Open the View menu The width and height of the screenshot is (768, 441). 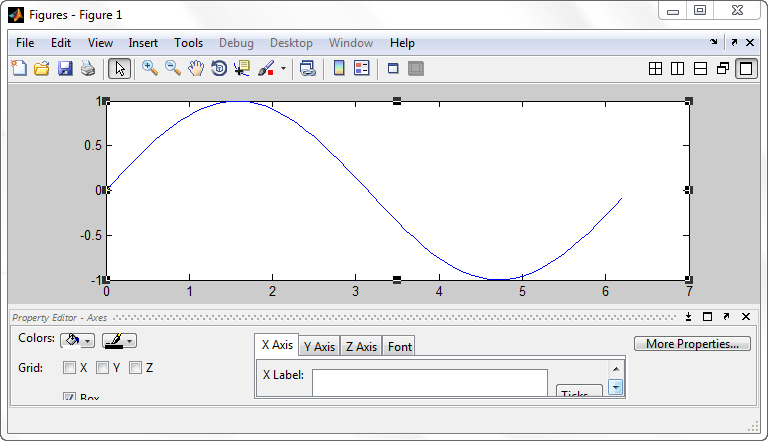pyautogui.click(x=100, y=43)
